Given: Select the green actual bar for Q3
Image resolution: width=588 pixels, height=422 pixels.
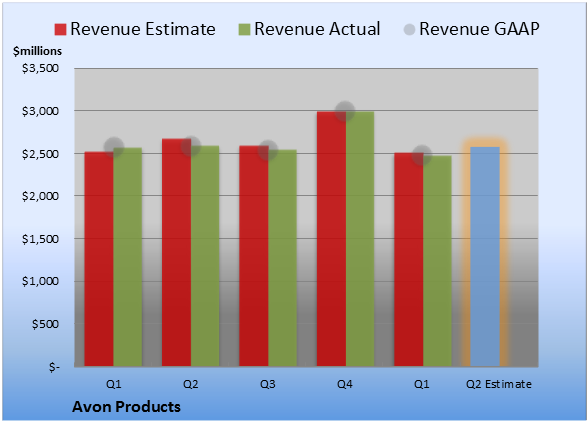Looking at the screenshot, I should (x=282, y=258).
